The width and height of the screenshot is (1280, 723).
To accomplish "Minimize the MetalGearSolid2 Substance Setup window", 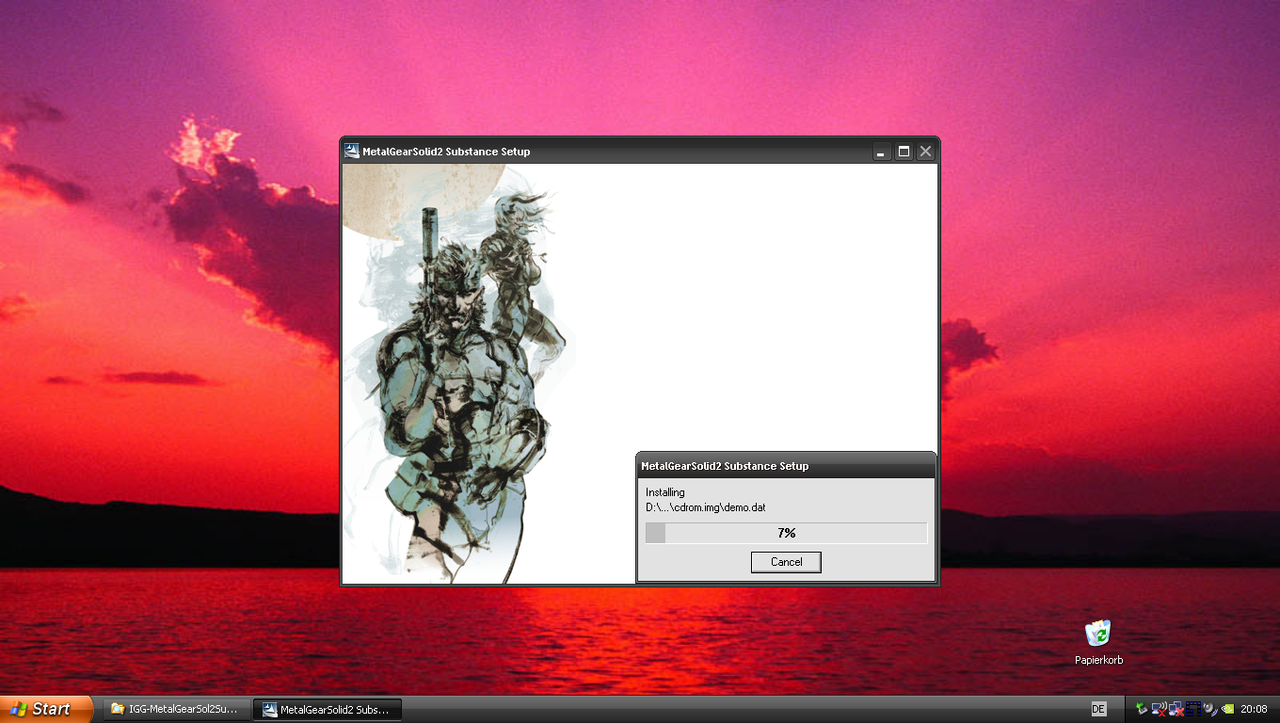I will coord(881,151).
